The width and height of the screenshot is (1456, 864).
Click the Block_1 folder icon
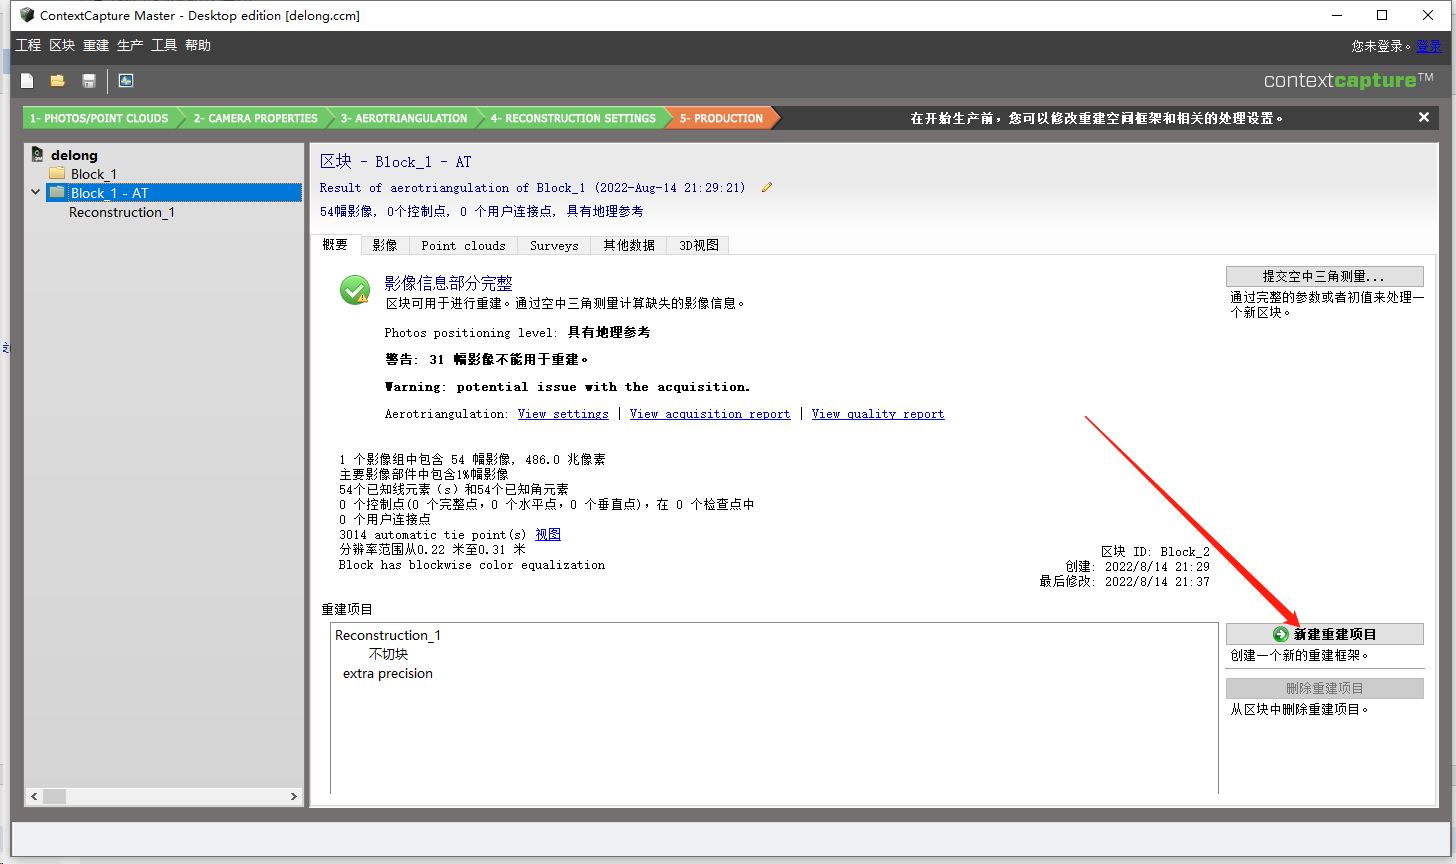click(x=57, y=173)
